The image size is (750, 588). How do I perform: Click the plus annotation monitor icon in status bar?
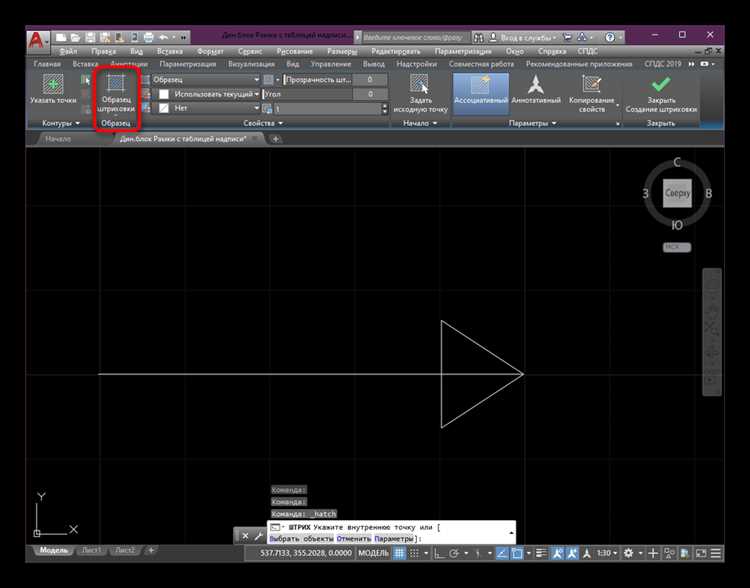pos(653,553)
